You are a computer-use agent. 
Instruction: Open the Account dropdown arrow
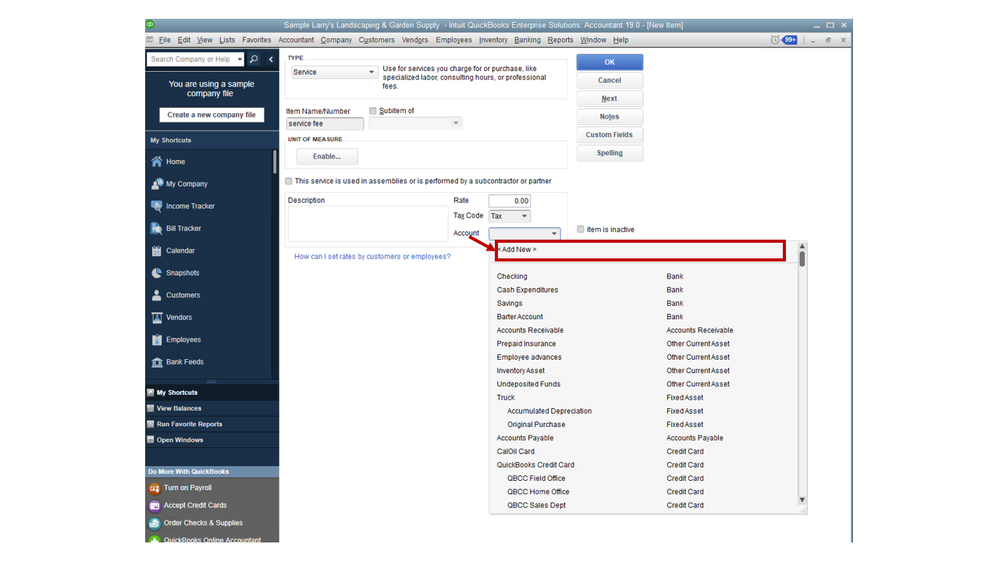click(x=554, y=233)
